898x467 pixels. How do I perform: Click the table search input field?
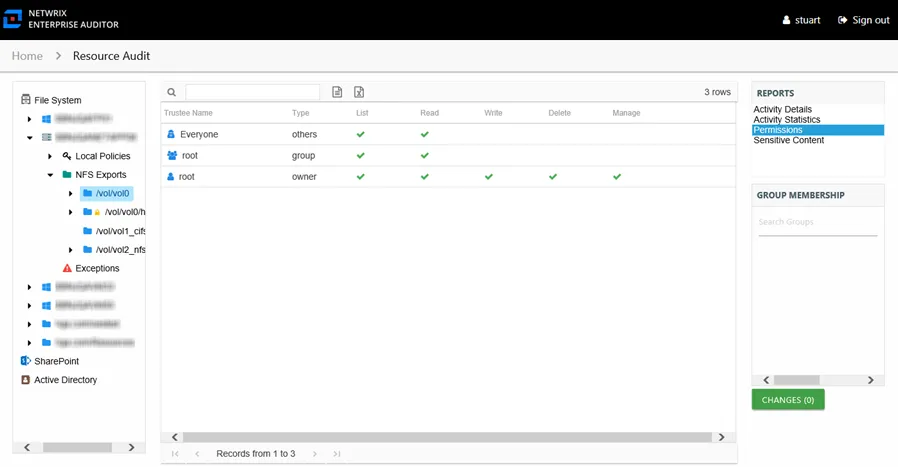tap(253, 92)
